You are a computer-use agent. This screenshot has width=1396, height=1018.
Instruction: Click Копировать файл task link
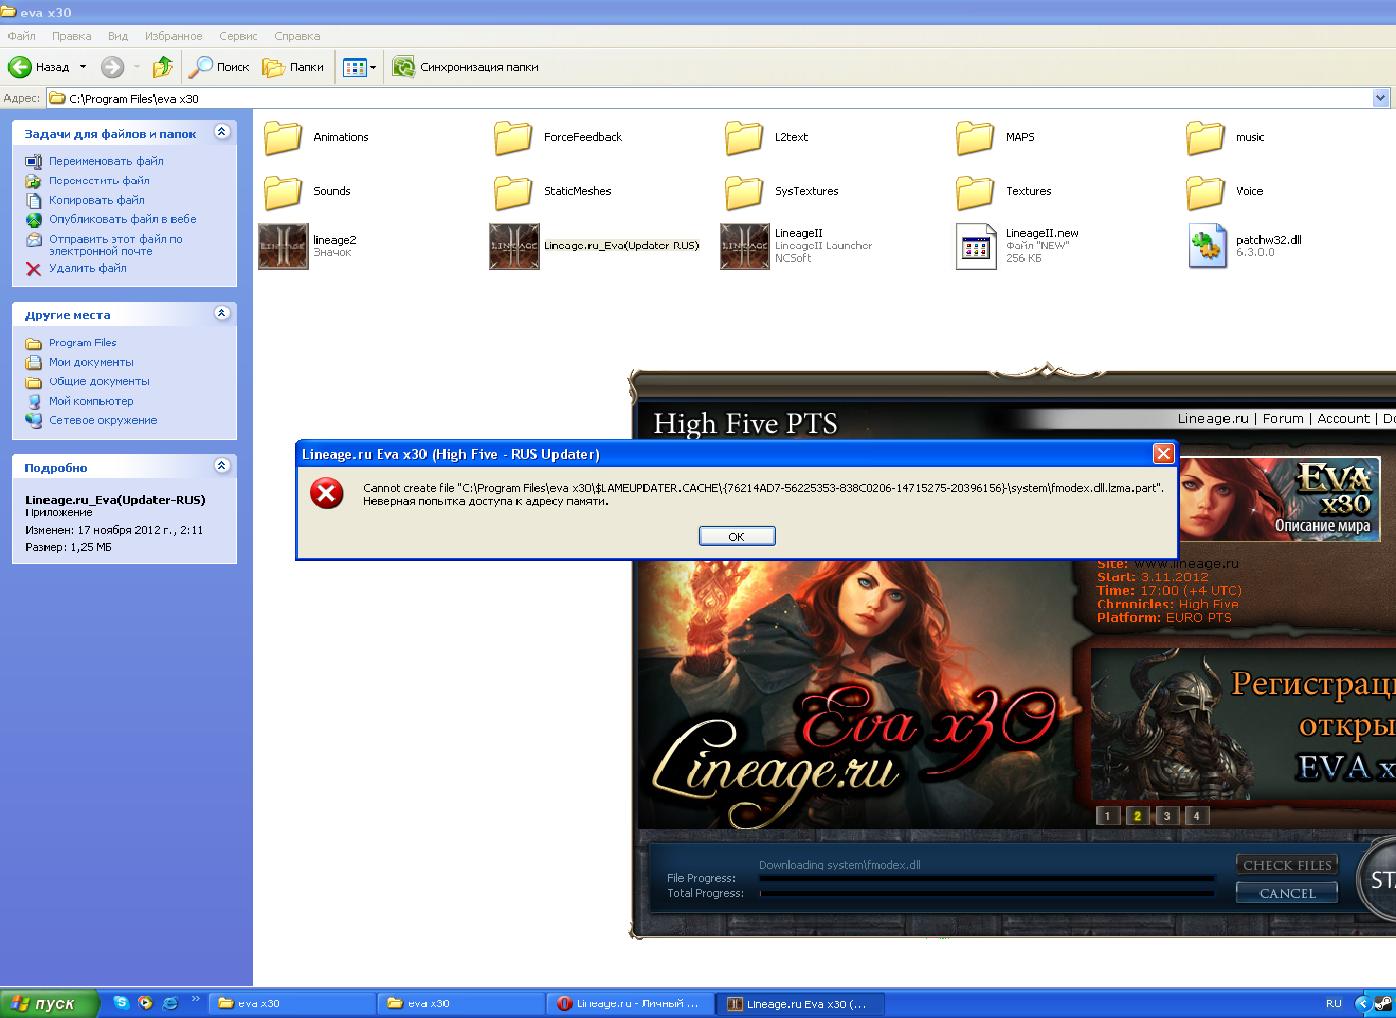coord(97,200)
